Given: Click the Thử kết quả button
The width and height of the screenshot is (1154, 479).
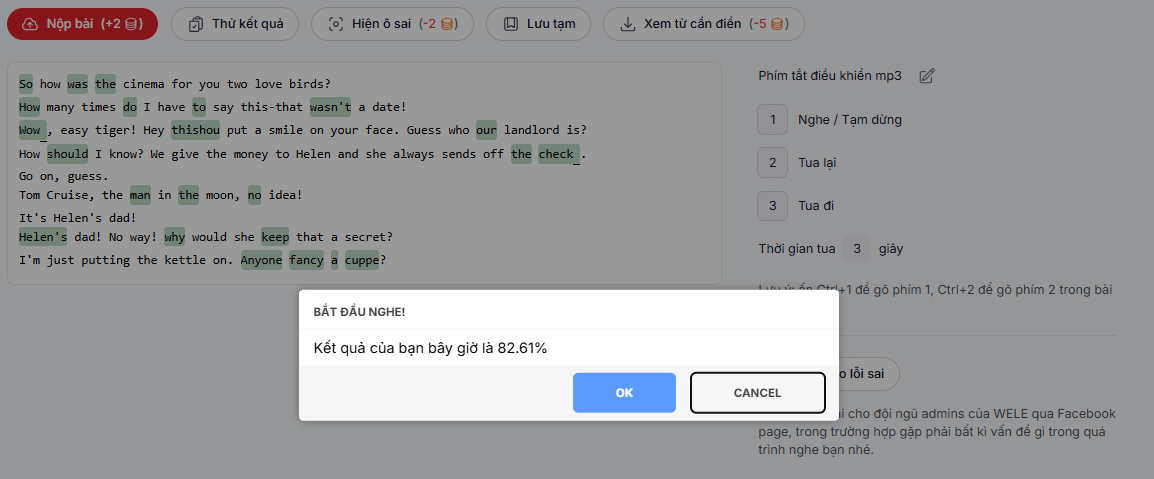Looking at the screenshot, I should (x=235, y=24).
